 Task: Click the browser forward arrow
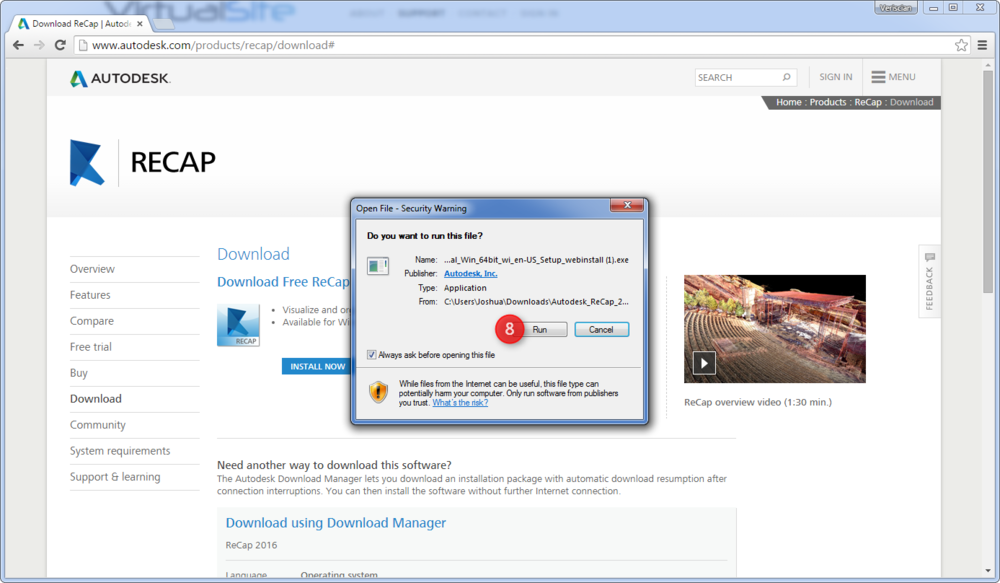[40, 45]
